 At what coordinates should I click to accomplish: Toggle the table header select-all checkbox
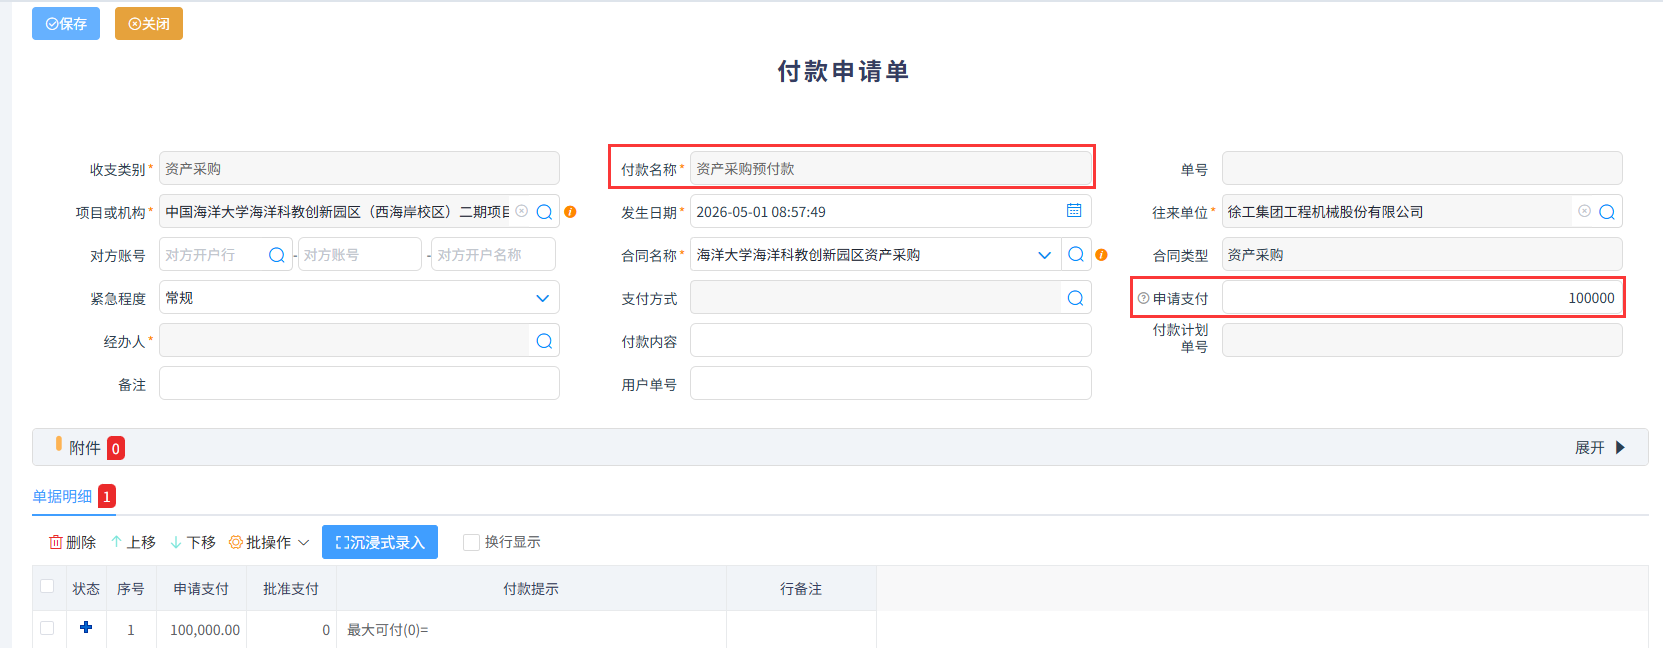point(47,586)
